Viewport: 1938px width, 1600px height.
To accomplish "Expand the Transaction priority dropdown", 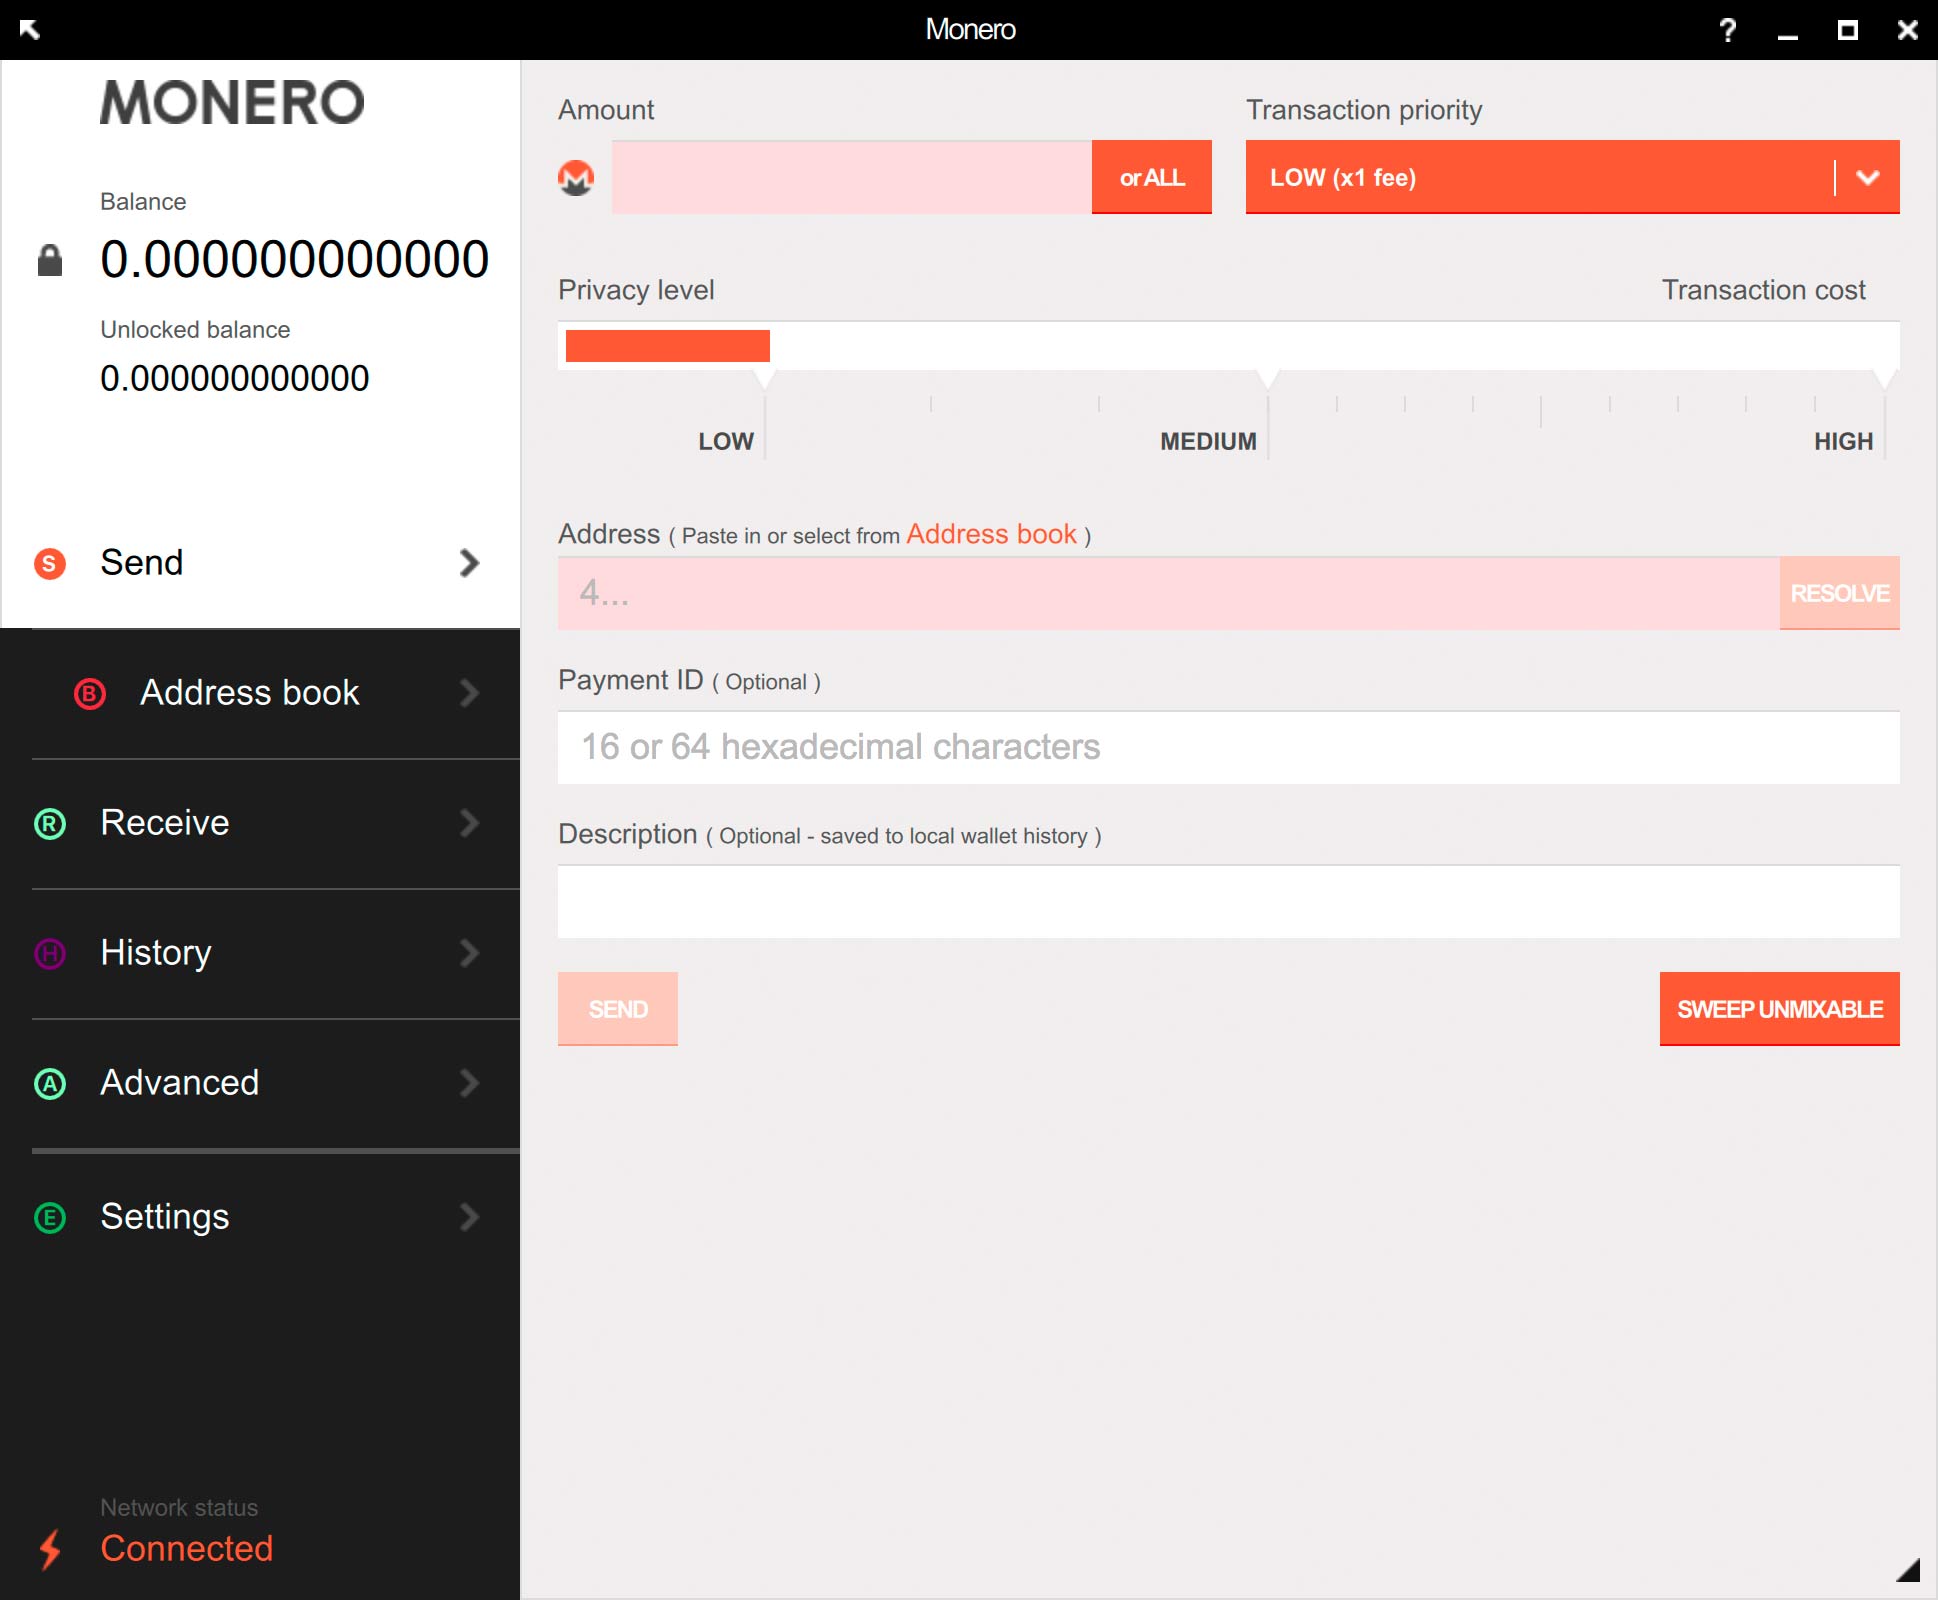I will click(x=1864, y=177).
